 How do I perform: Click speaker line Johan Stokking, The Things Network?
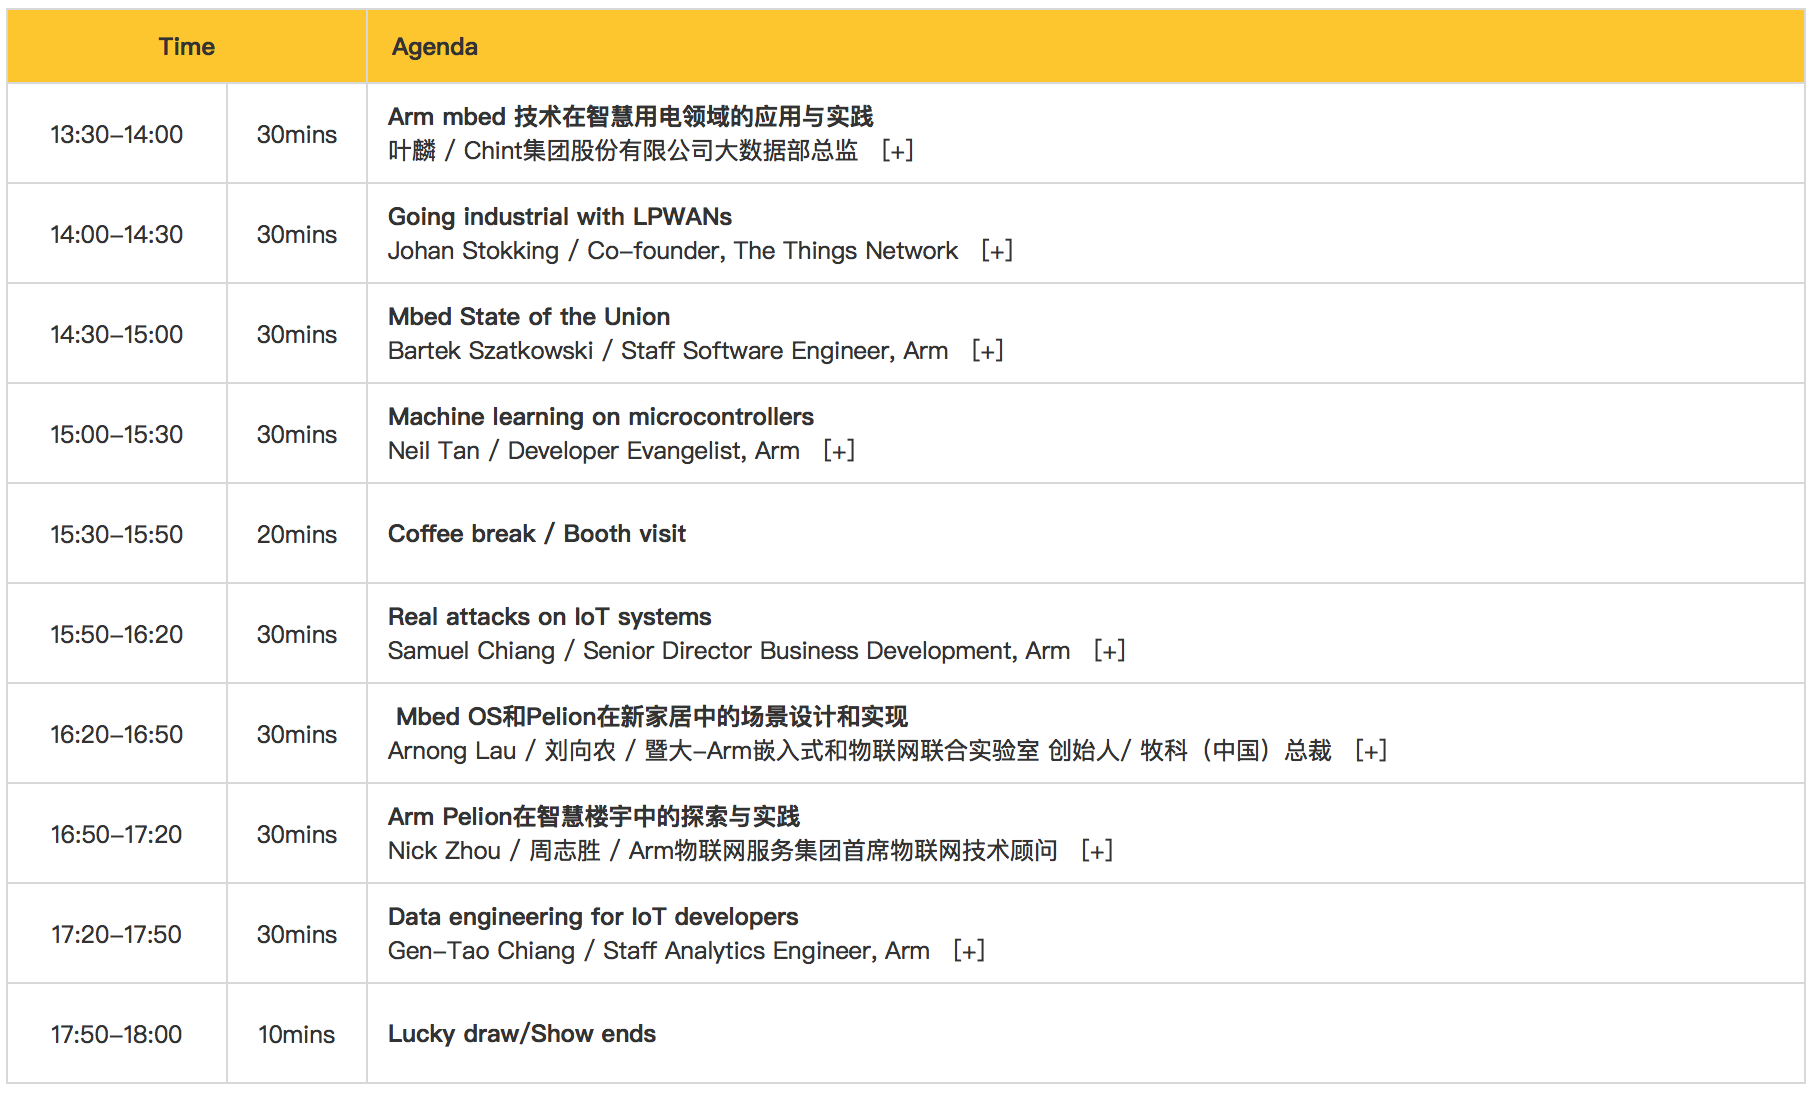click(x=673, y=251)
